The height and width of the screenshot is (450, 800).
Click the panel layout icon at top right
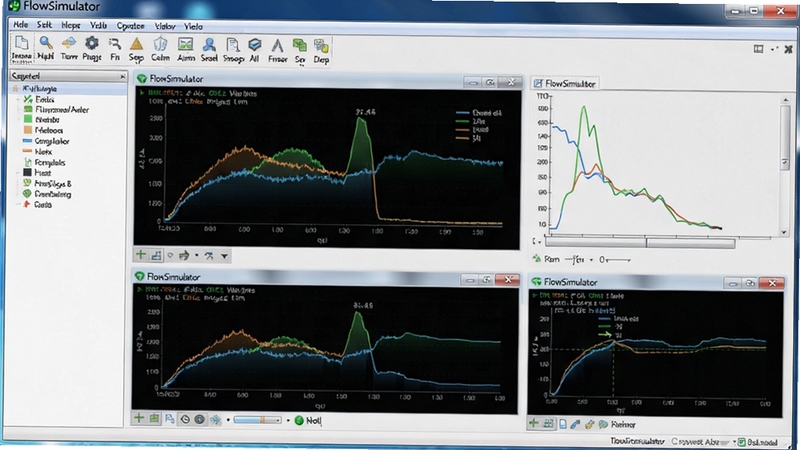[759, 49]
